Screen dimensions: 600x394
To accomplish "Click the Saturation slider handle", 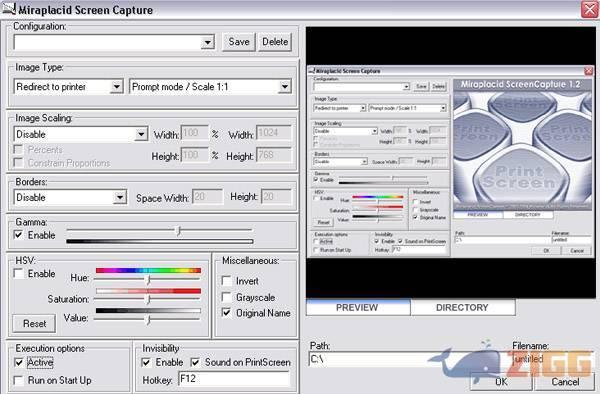I will tap(148, 300).
